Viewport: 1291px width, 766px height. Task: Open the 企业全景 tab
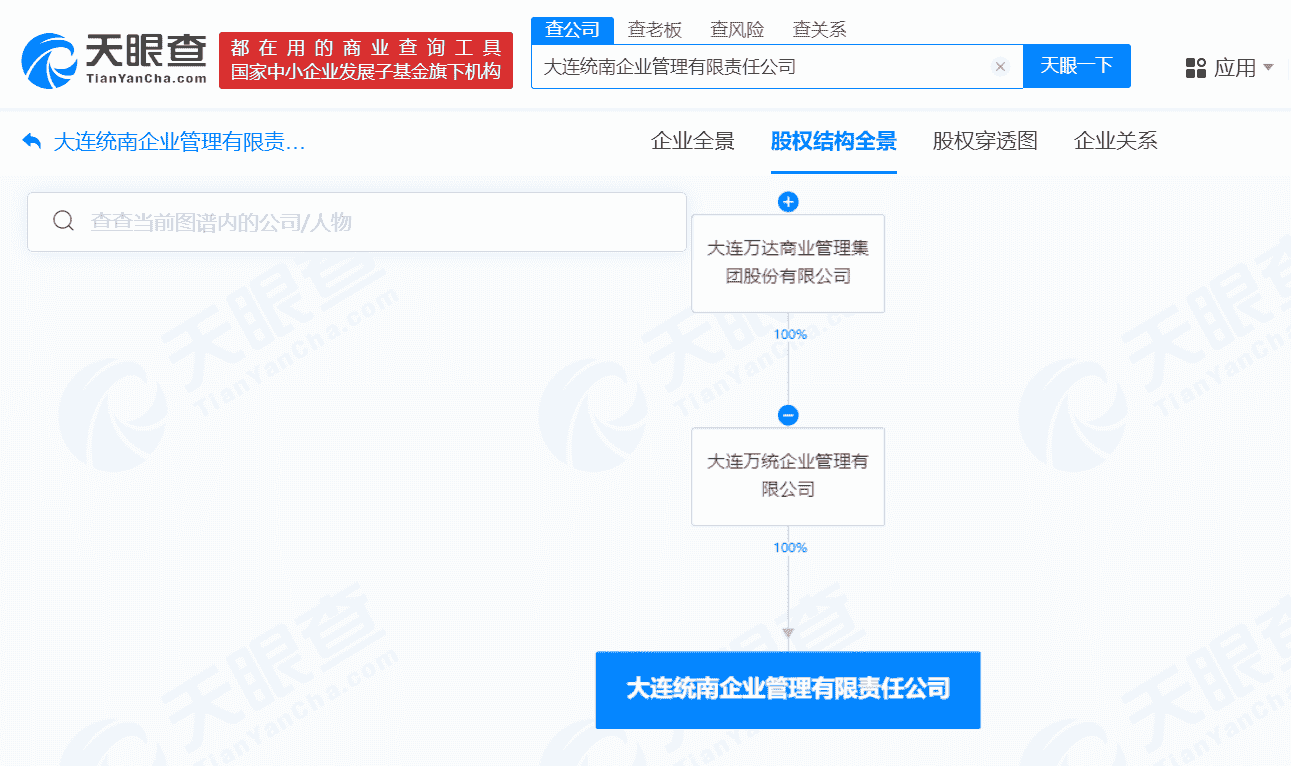pyautogui.click(x=693, y=141)
